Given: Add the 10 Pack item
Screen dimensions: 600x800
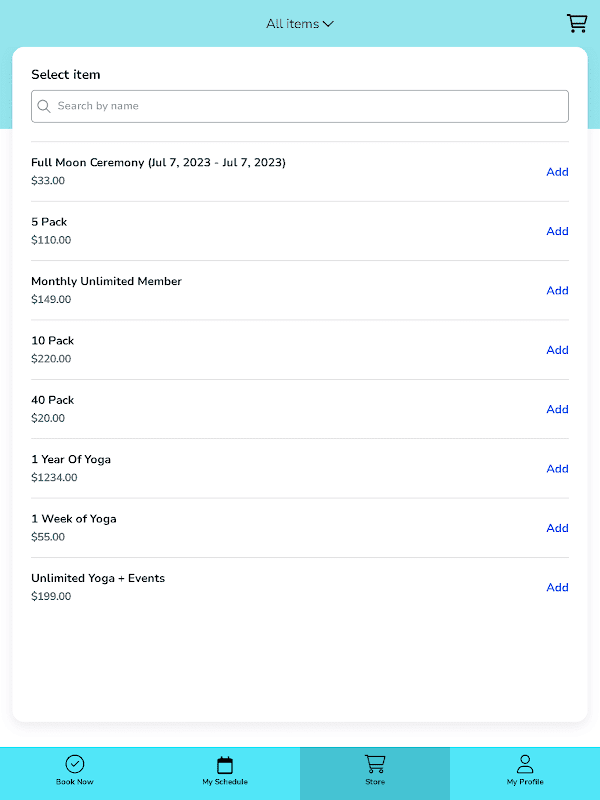Looking at the screenshot, I should pyautogui.click(x=557, y=350).
